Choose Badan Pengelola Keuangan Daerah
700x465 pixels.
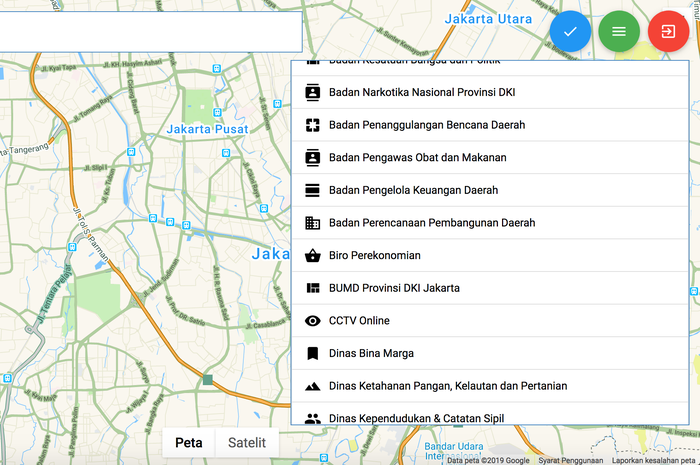coord(490,190)
